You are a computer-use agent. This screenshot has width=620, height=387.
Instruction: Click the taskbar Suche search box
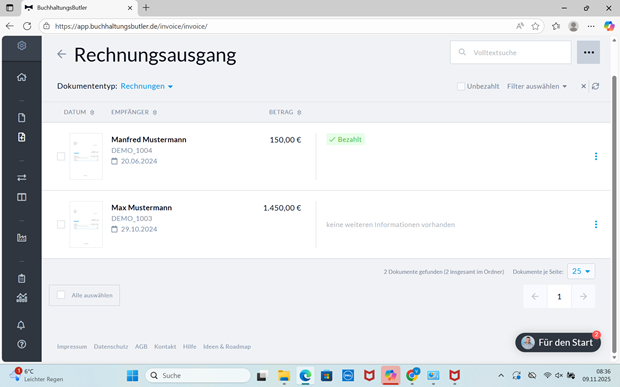[x=198, y=376]
